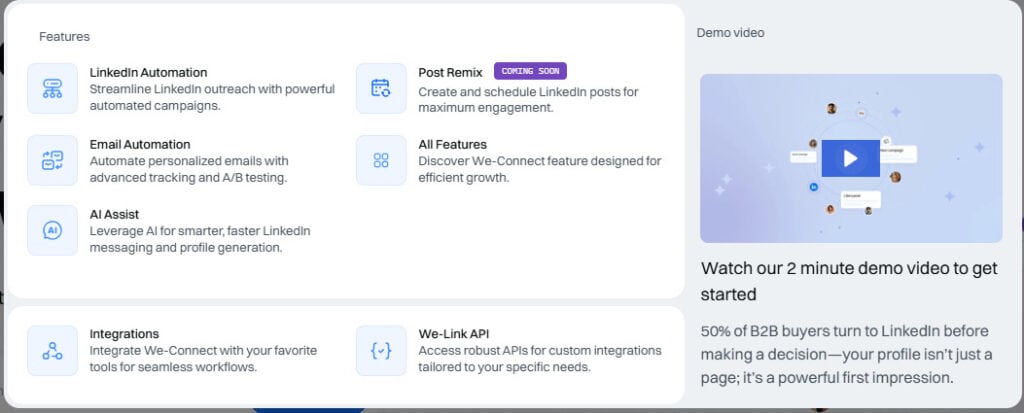1024x413 pixels.
Task: Click the All Features grid icon
Action: tap(381, 160)
